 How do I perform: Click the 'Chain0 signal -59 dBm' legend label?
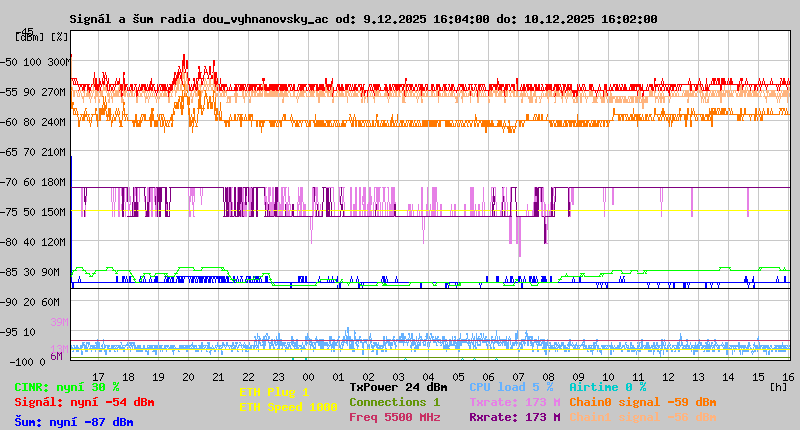pyautogui.click(x=642, y=402)
